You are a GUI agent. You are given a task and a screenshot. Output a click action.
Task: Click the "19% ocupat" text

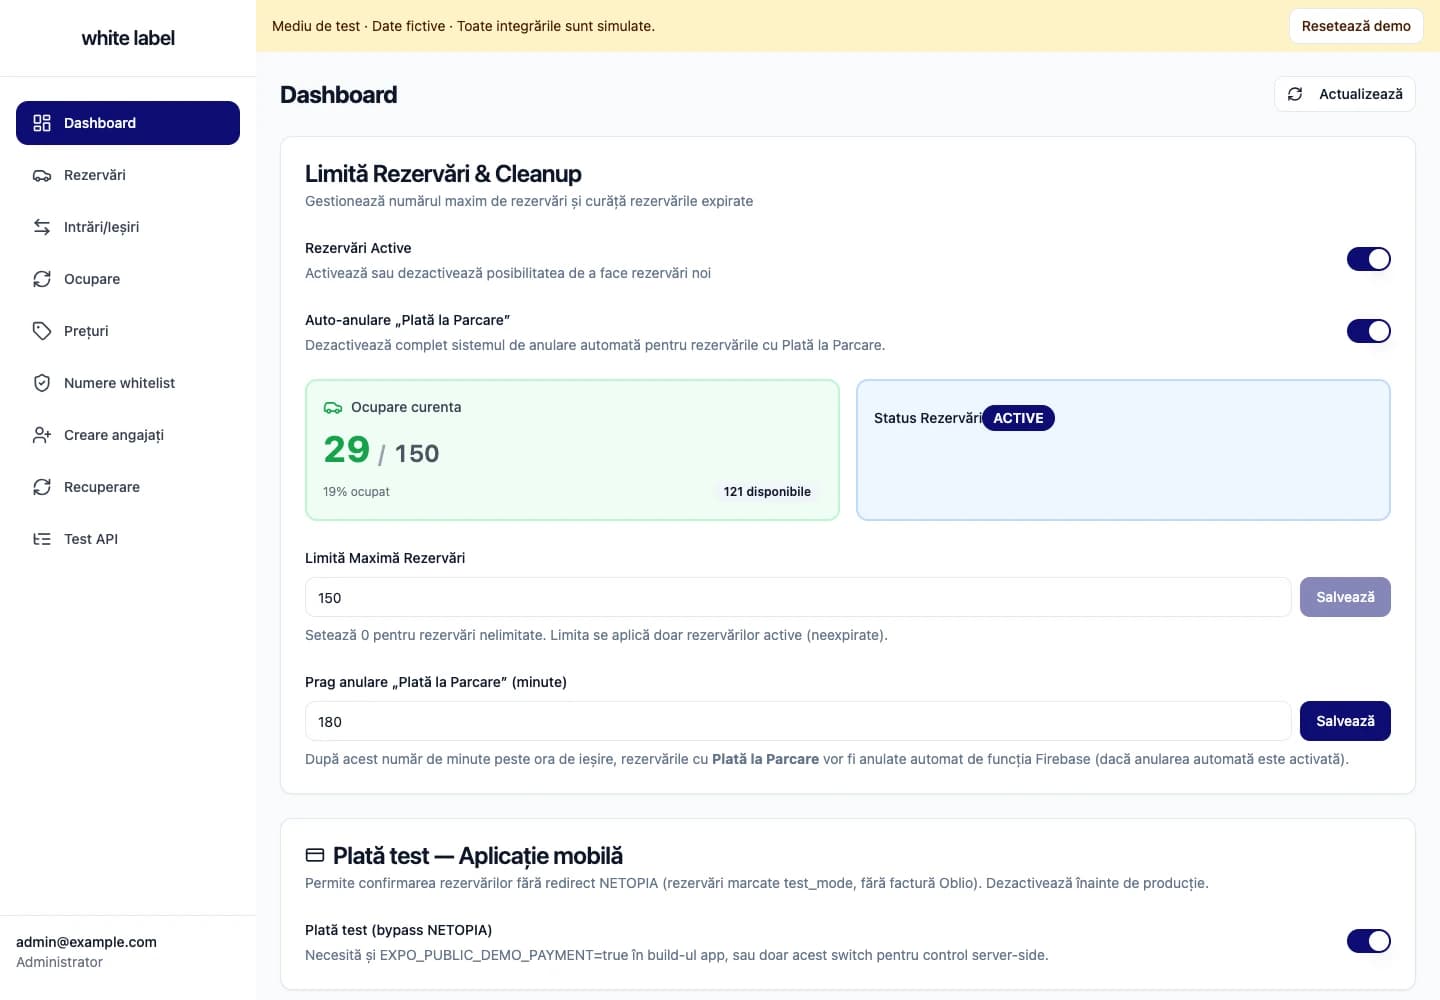coord(356,492)
